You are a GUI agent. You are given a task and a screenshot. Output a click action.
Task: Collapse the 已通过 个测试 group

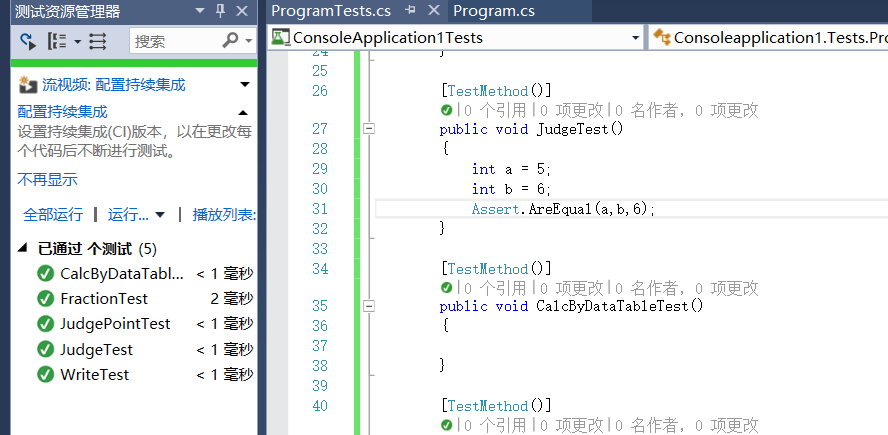click(x=23, y=248)
